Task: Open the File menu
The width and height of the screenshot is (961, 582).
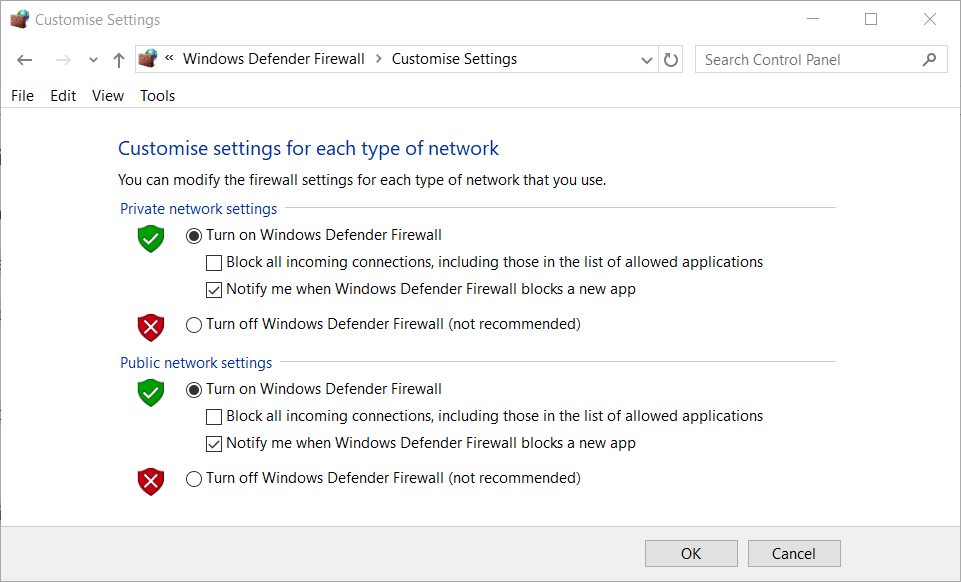Action: pyautogui.click(x=23, y=96)
